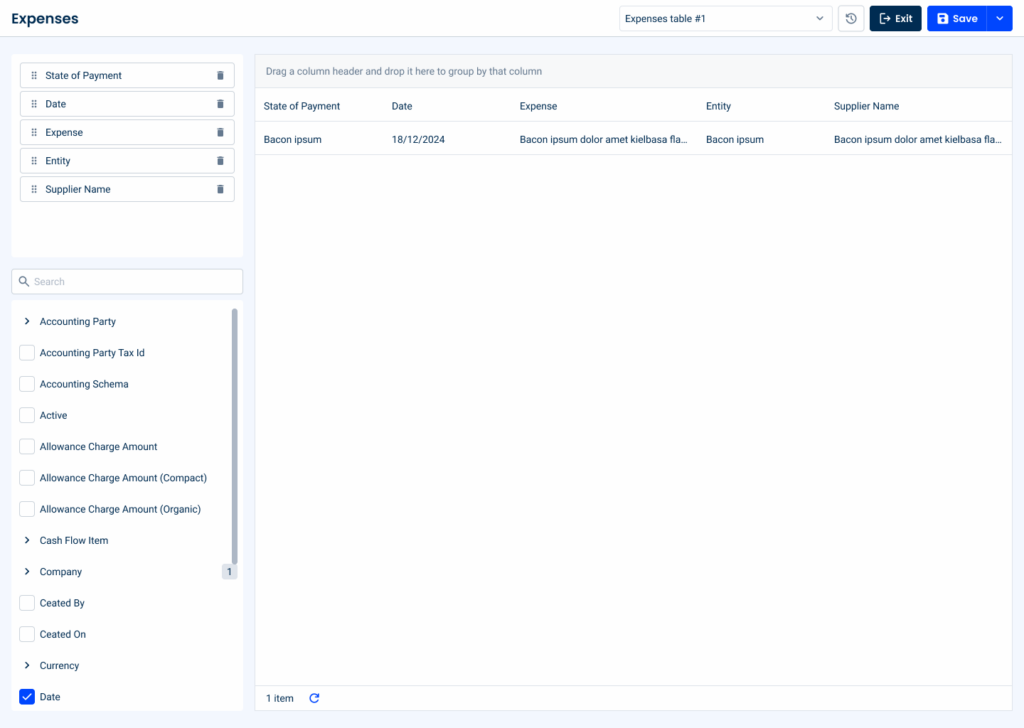Click the drag handle beside Supplier Name
Screen dimensions: 1024x728
click(34, 189)
